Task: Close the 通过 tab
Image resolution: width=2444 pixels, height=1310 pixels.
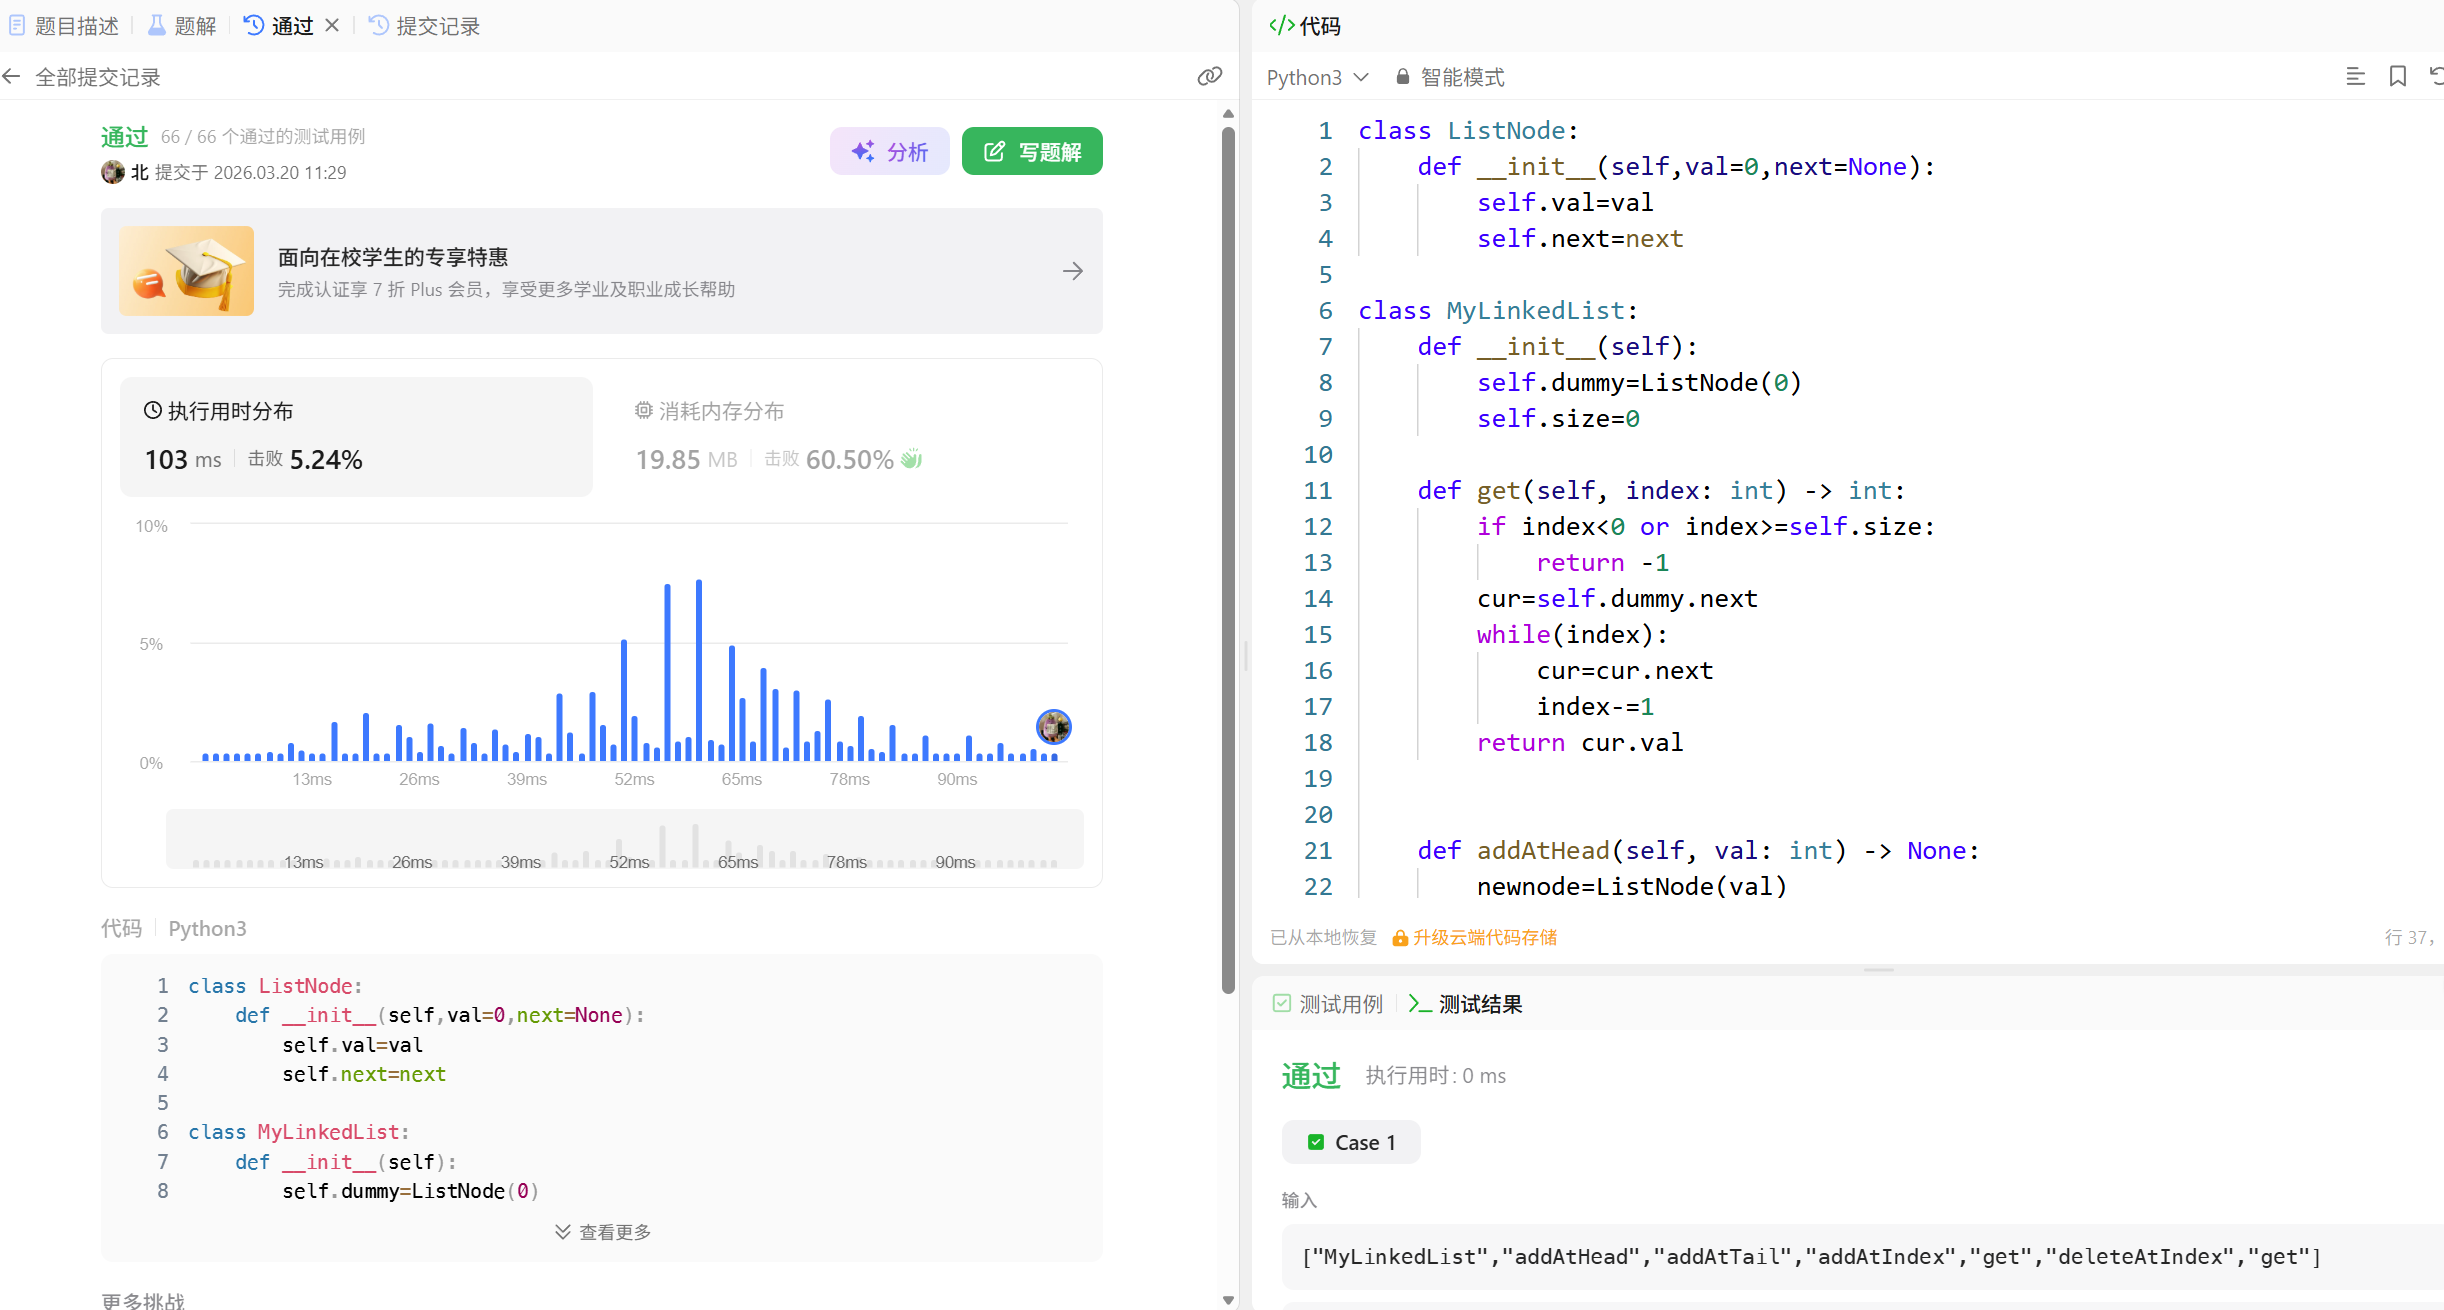Action: click(x=332, y=26)
